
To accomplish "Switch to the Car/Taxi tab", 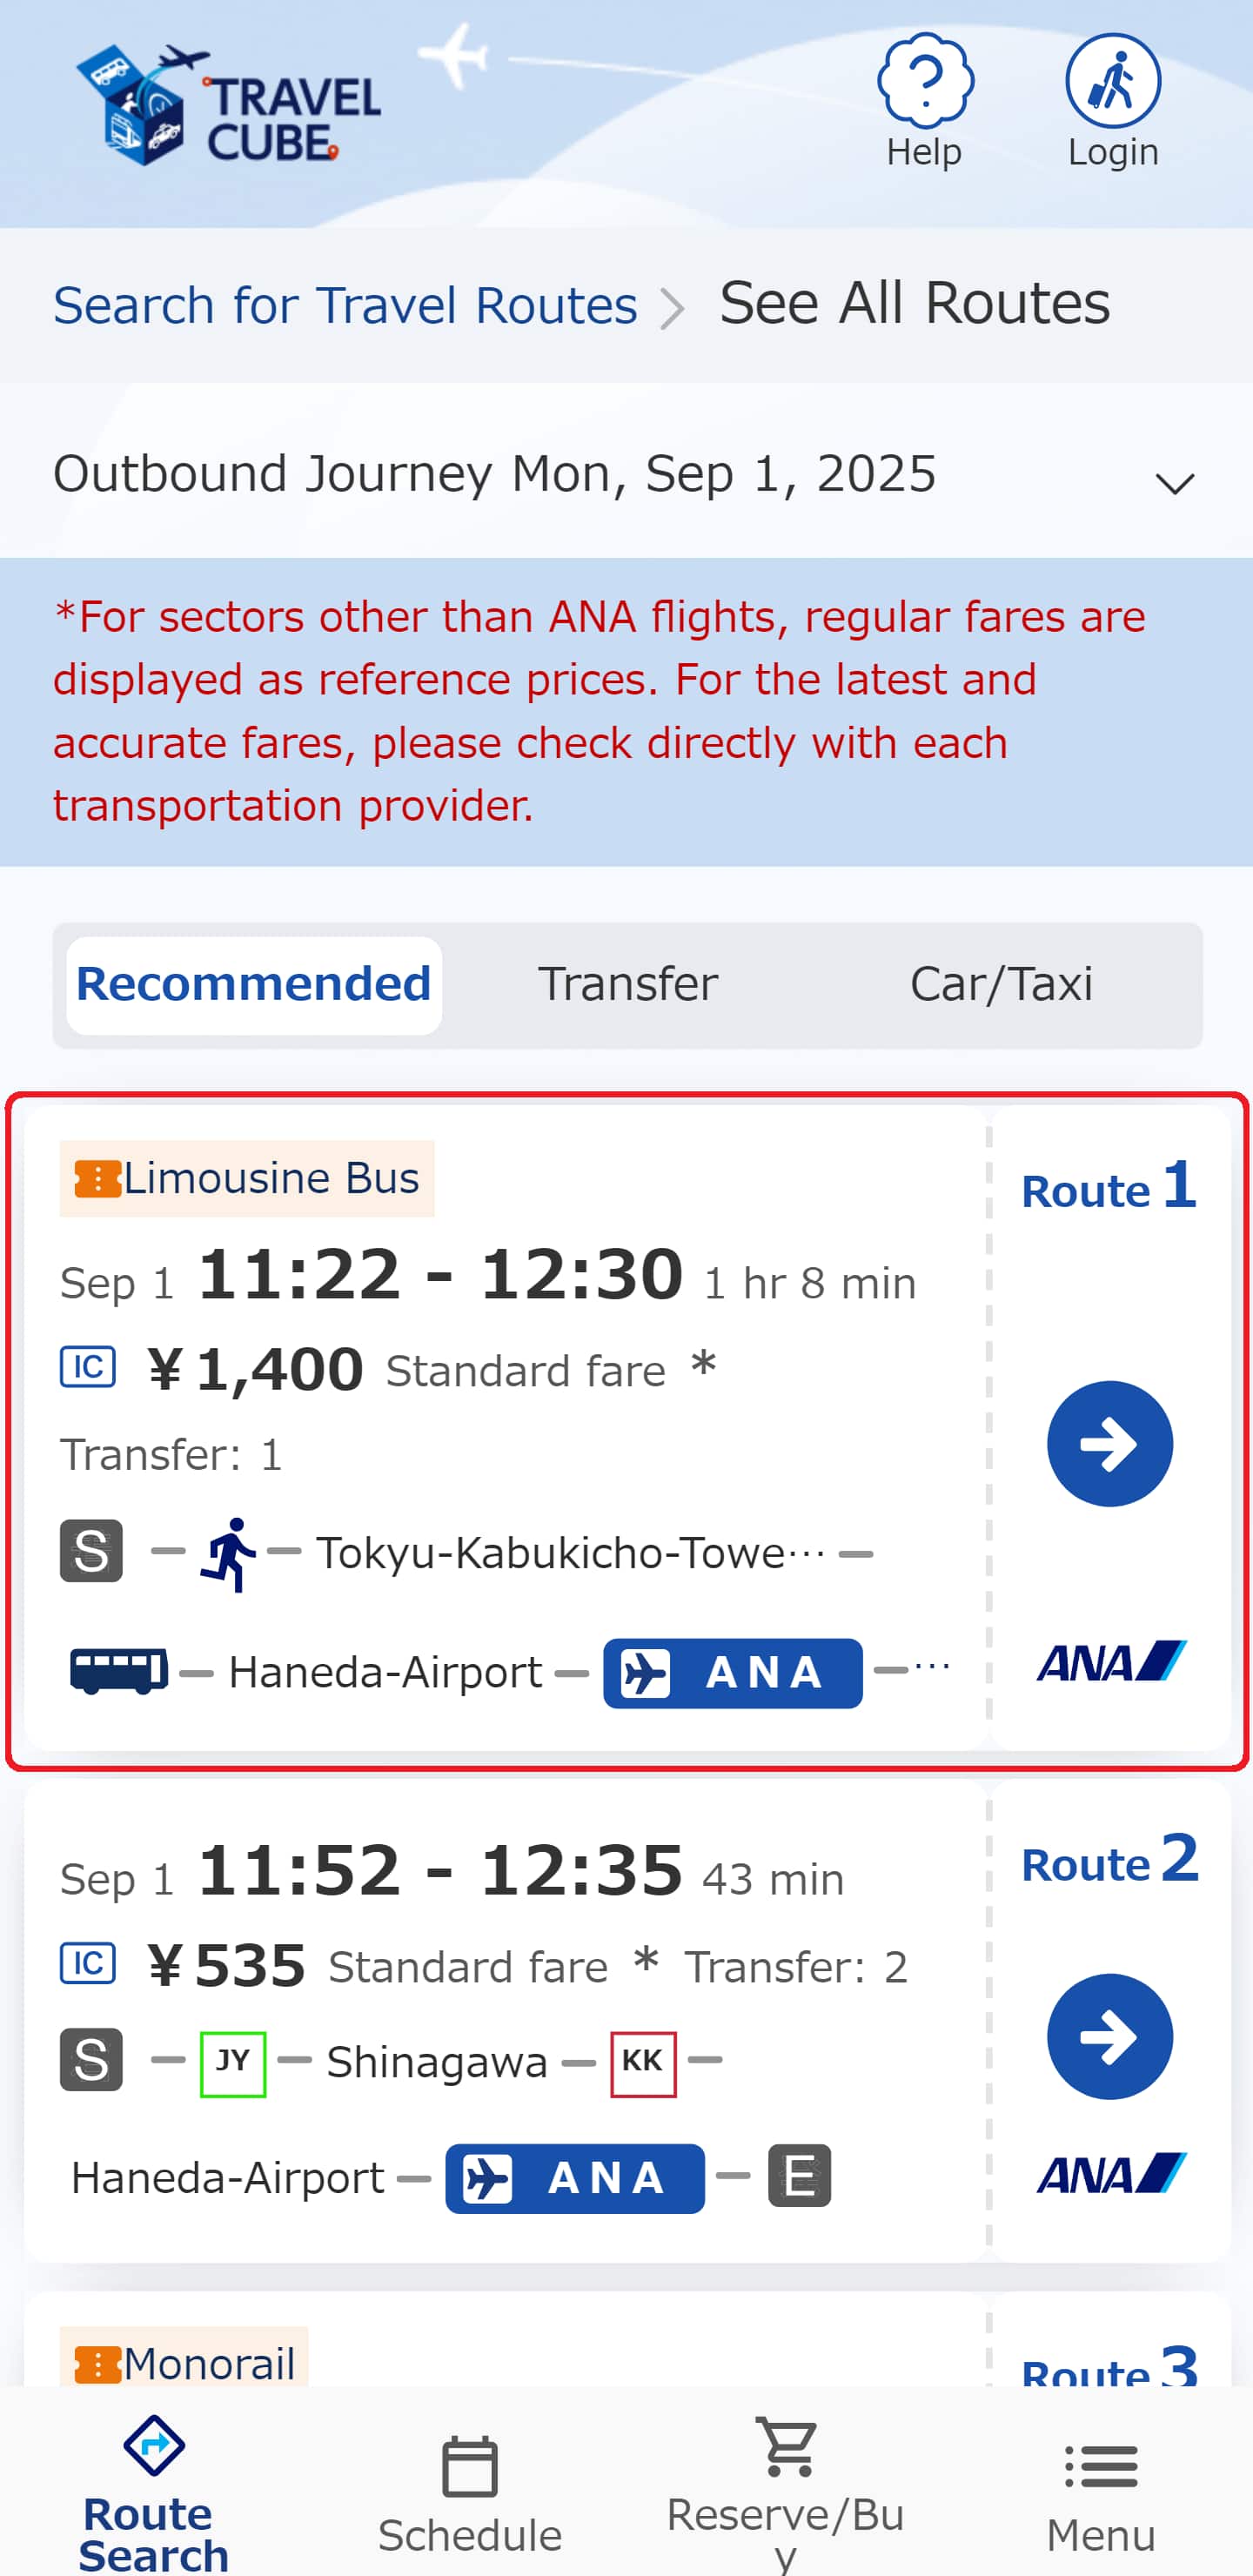I will point(1001,984).
